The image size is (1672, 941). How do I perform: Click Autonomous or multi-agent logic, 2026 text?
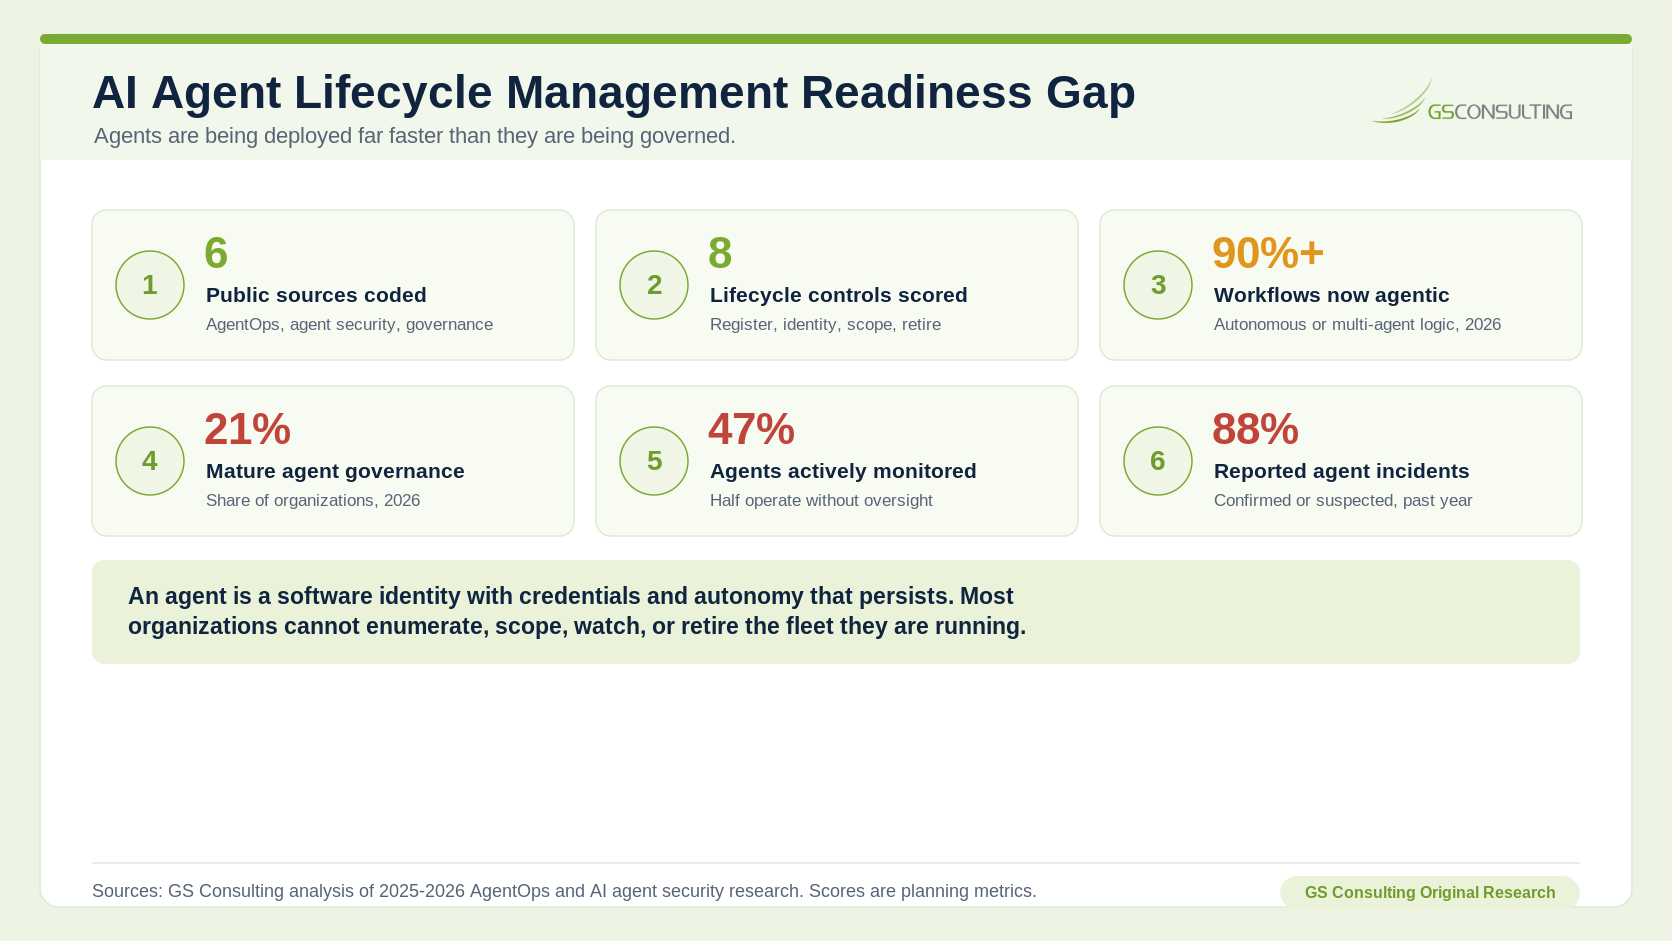click(1357, 325)
